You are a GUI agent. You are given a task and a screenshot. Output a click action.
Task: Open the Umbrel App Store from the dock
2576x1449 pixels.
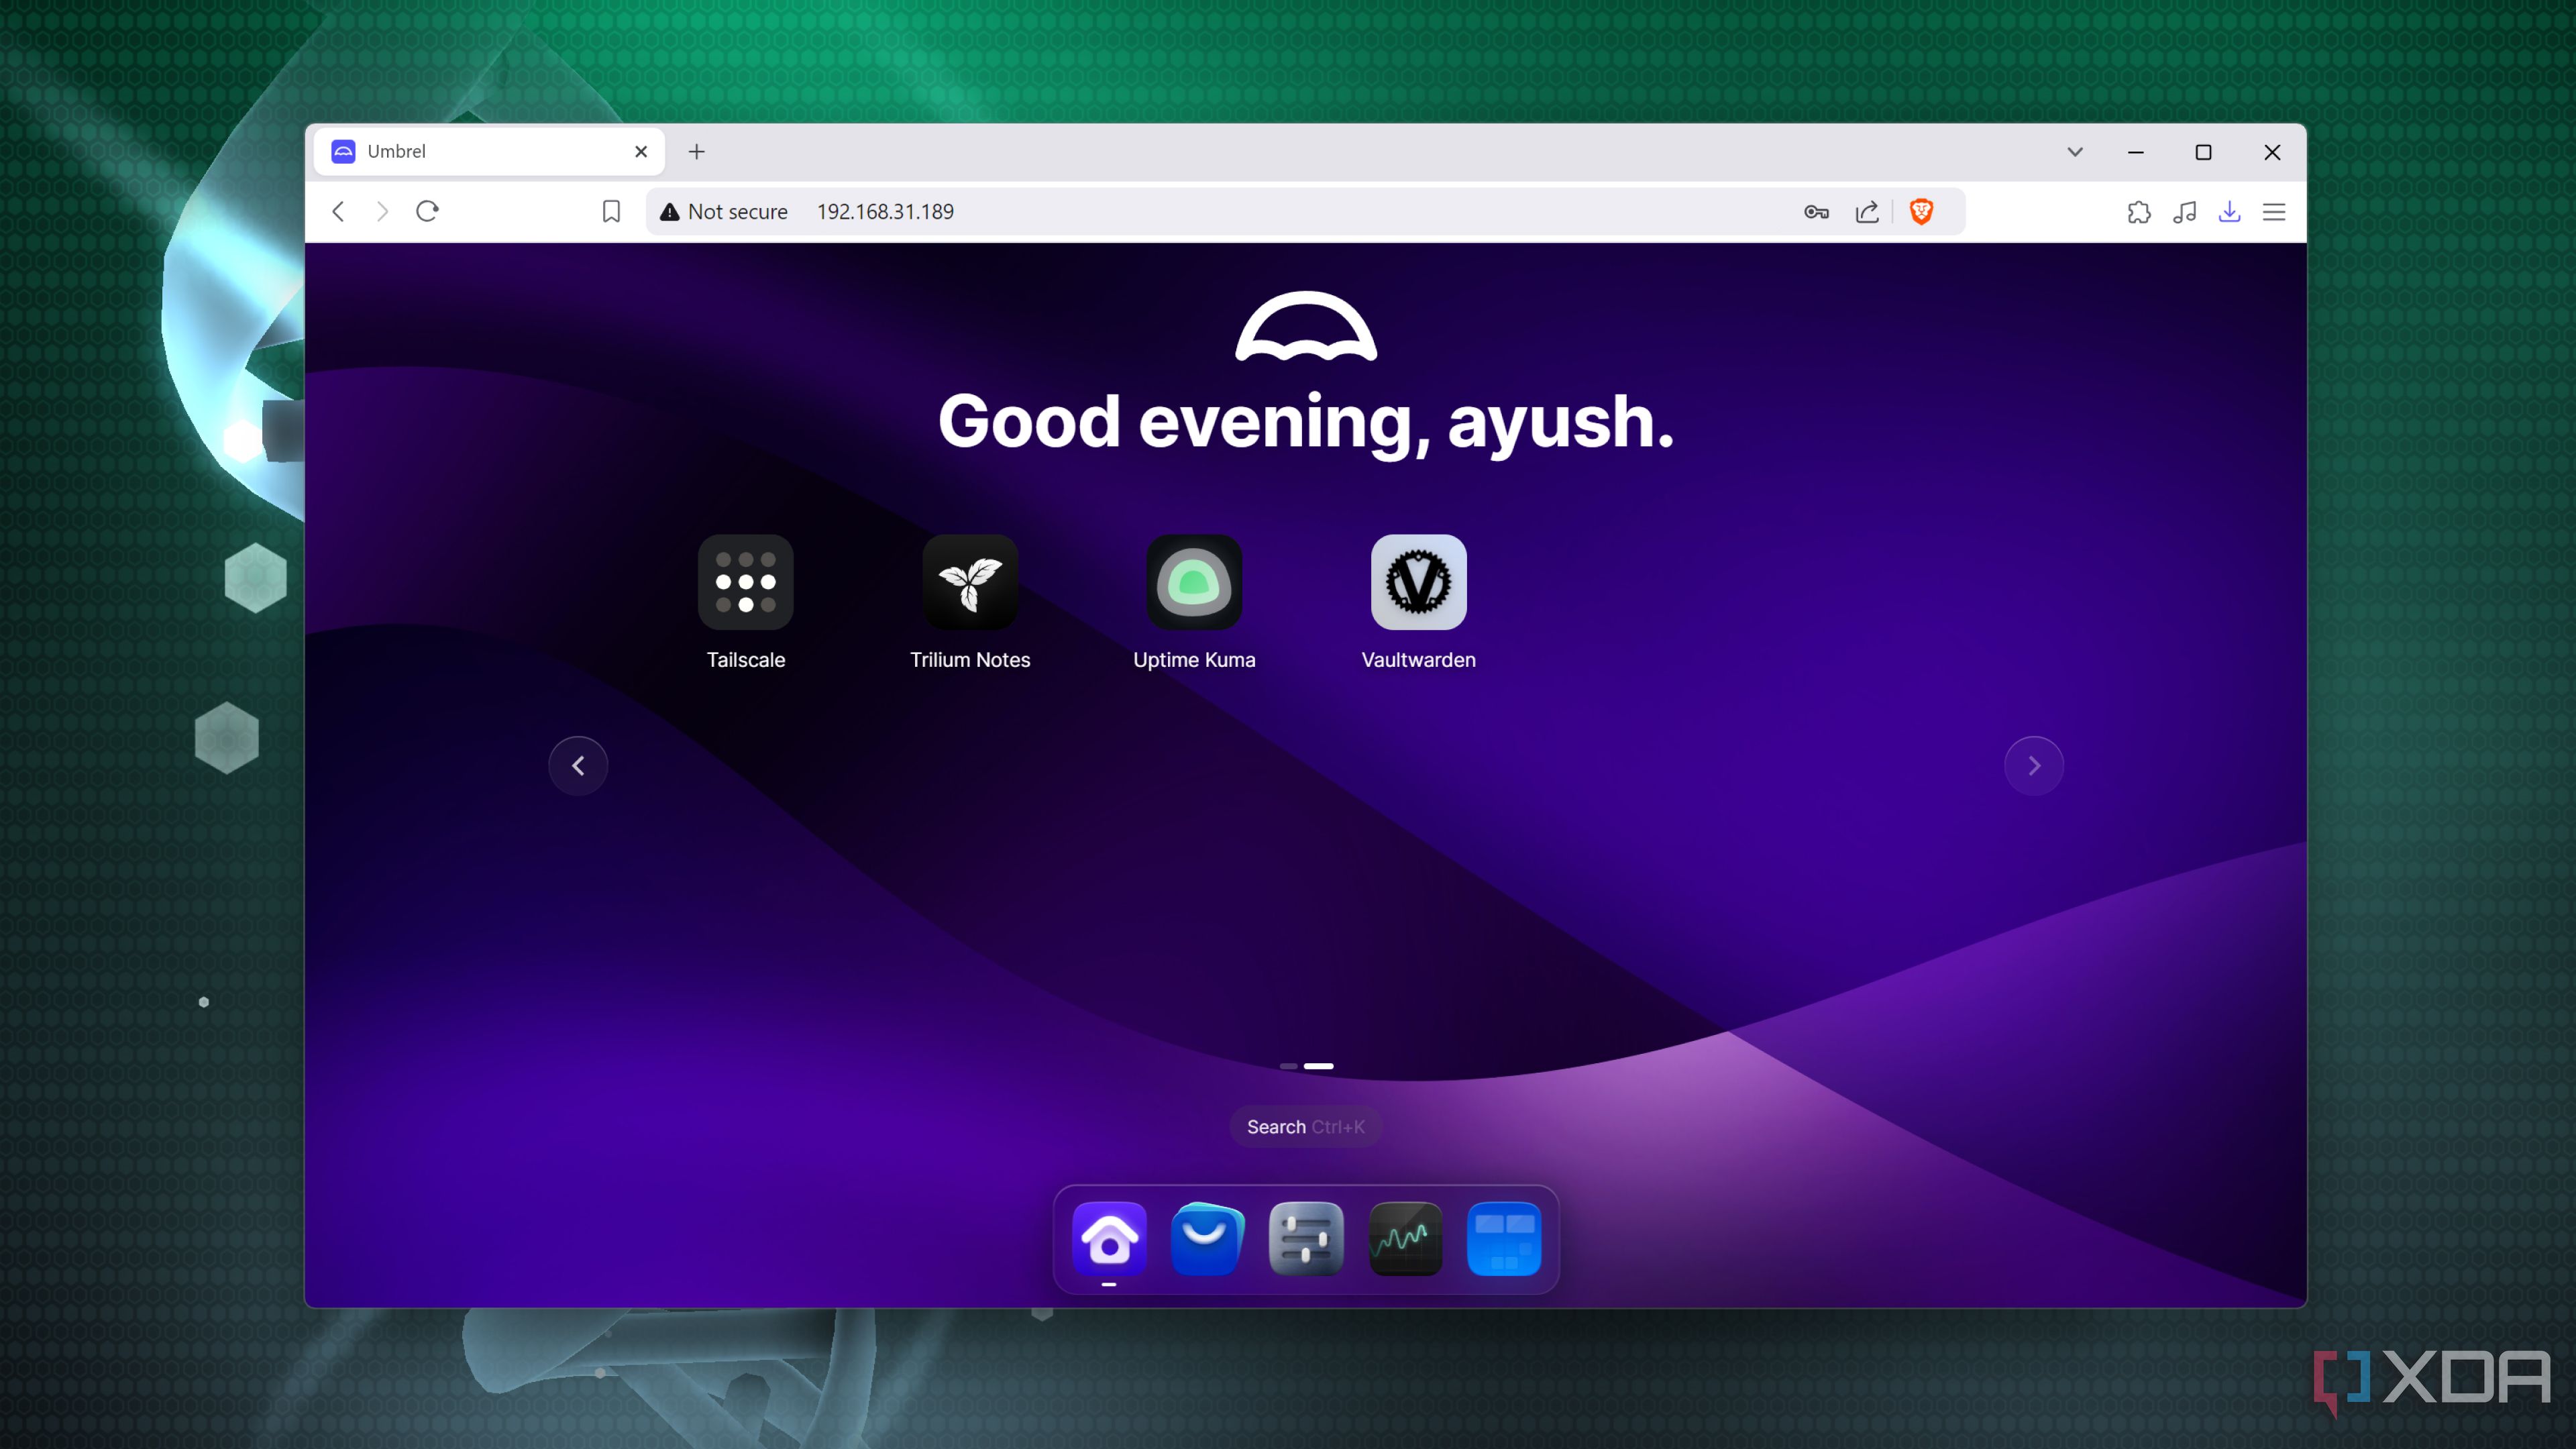coord(1207,1240)
